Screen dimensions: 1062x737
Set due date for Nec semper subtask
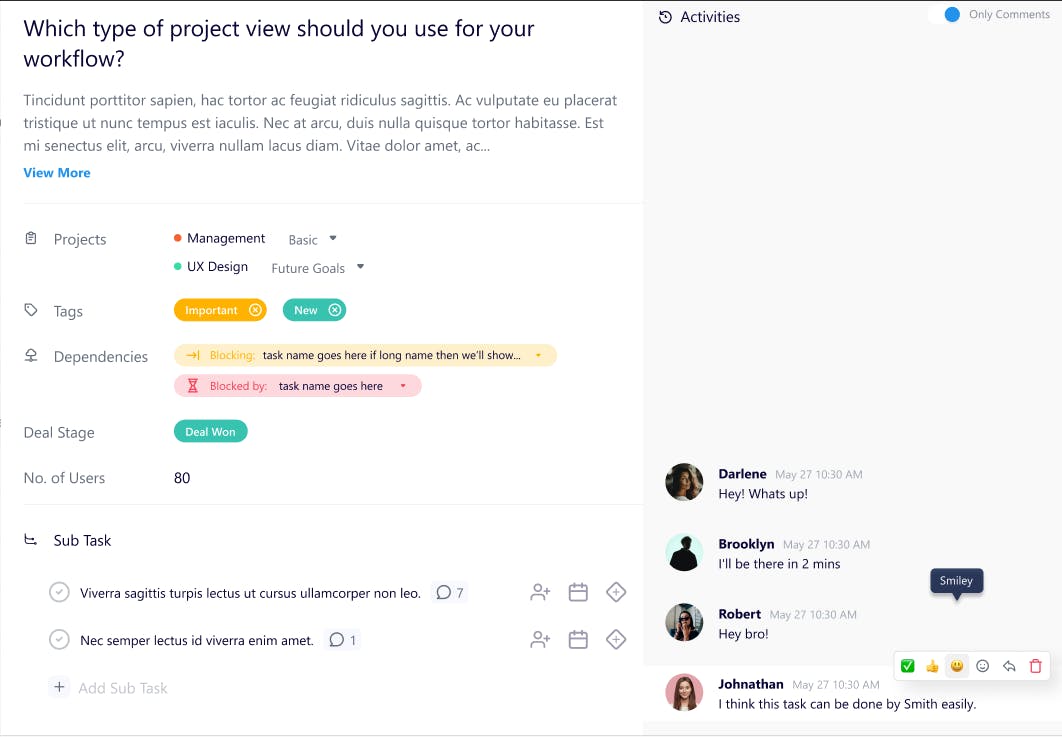(x=578, y=639)
